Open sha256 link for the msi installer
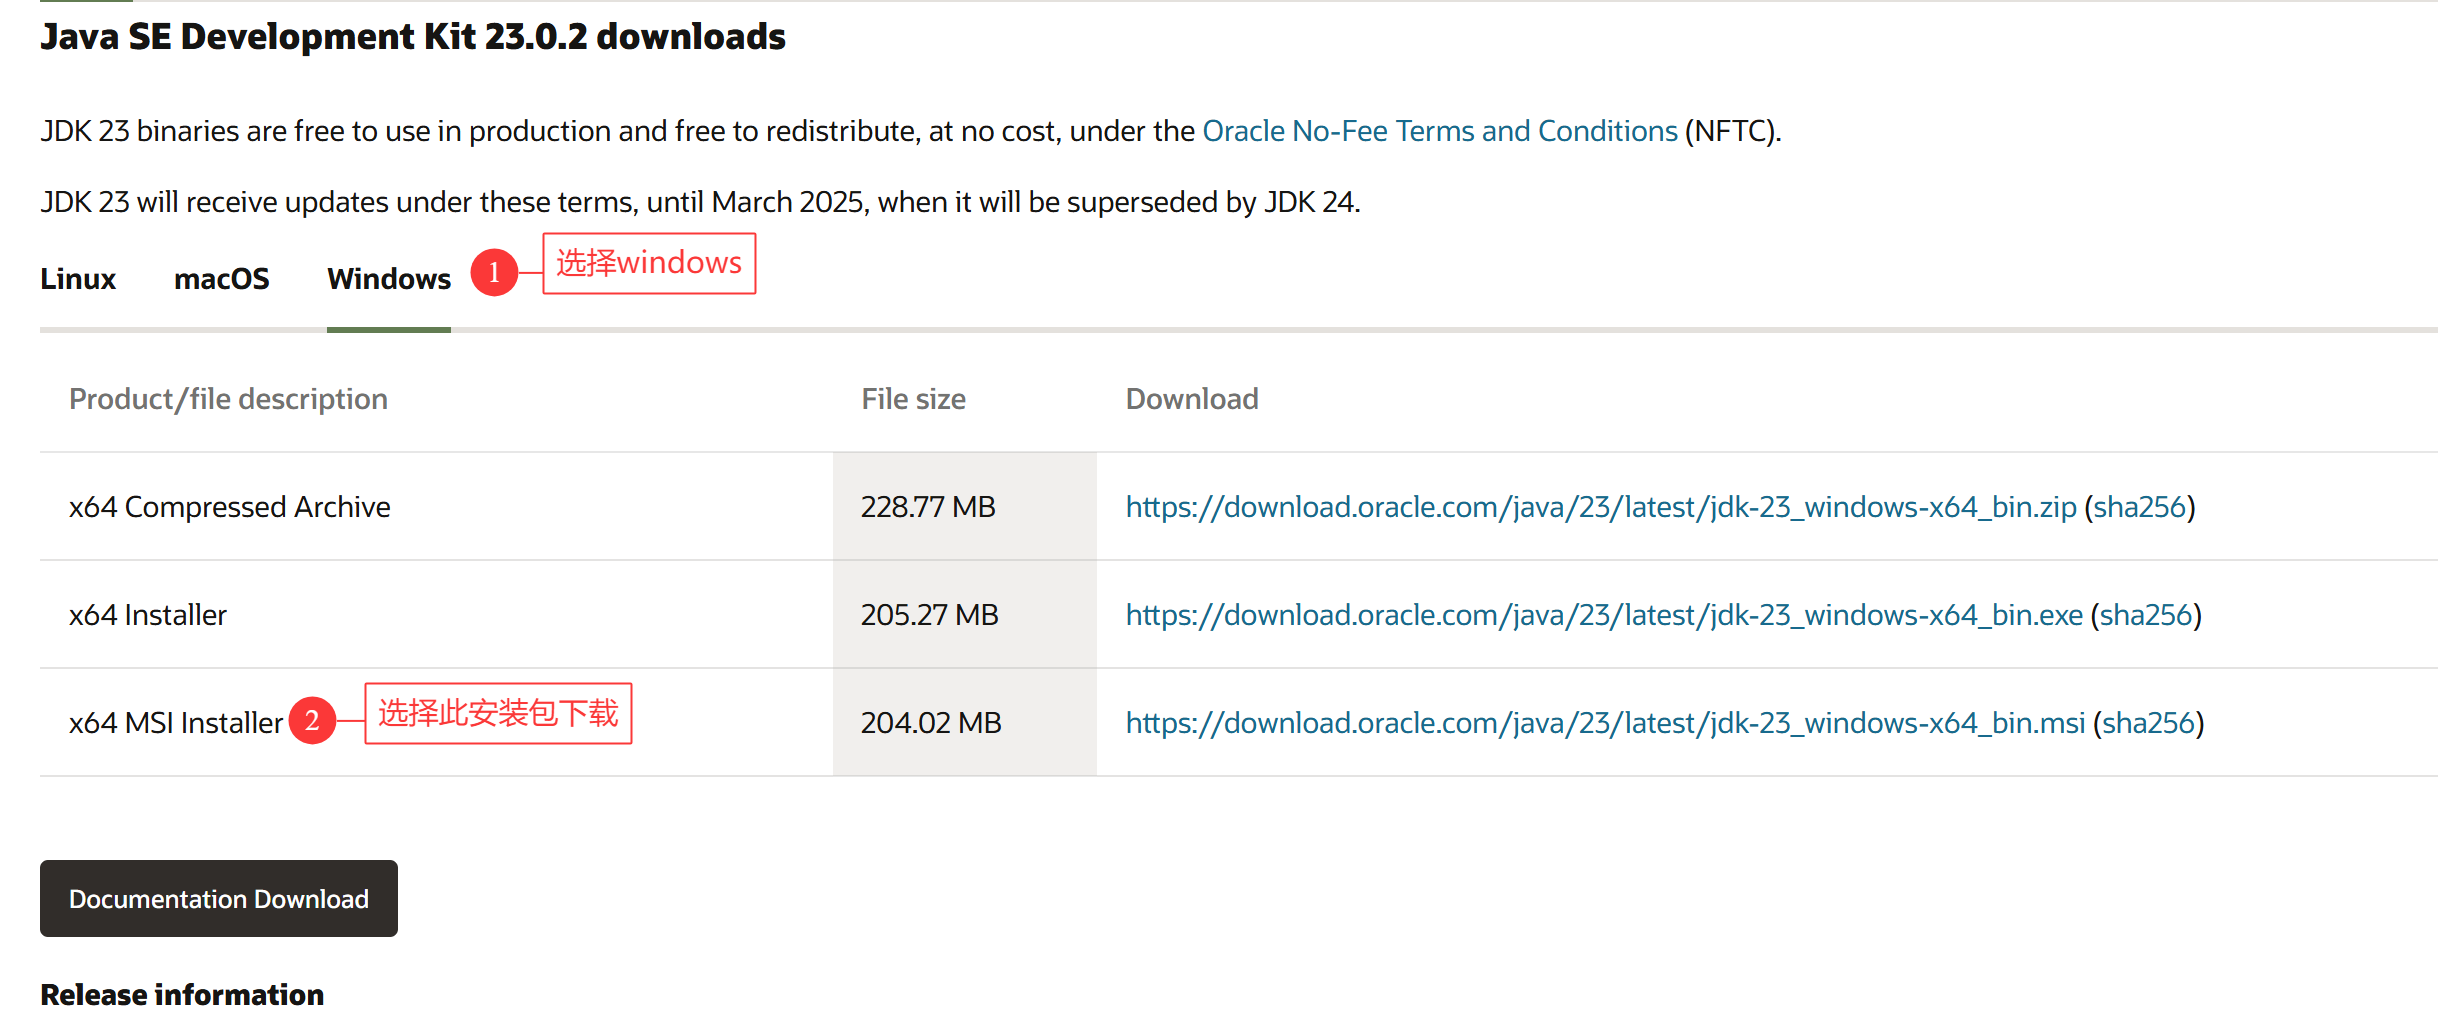 coord(2149,723)
